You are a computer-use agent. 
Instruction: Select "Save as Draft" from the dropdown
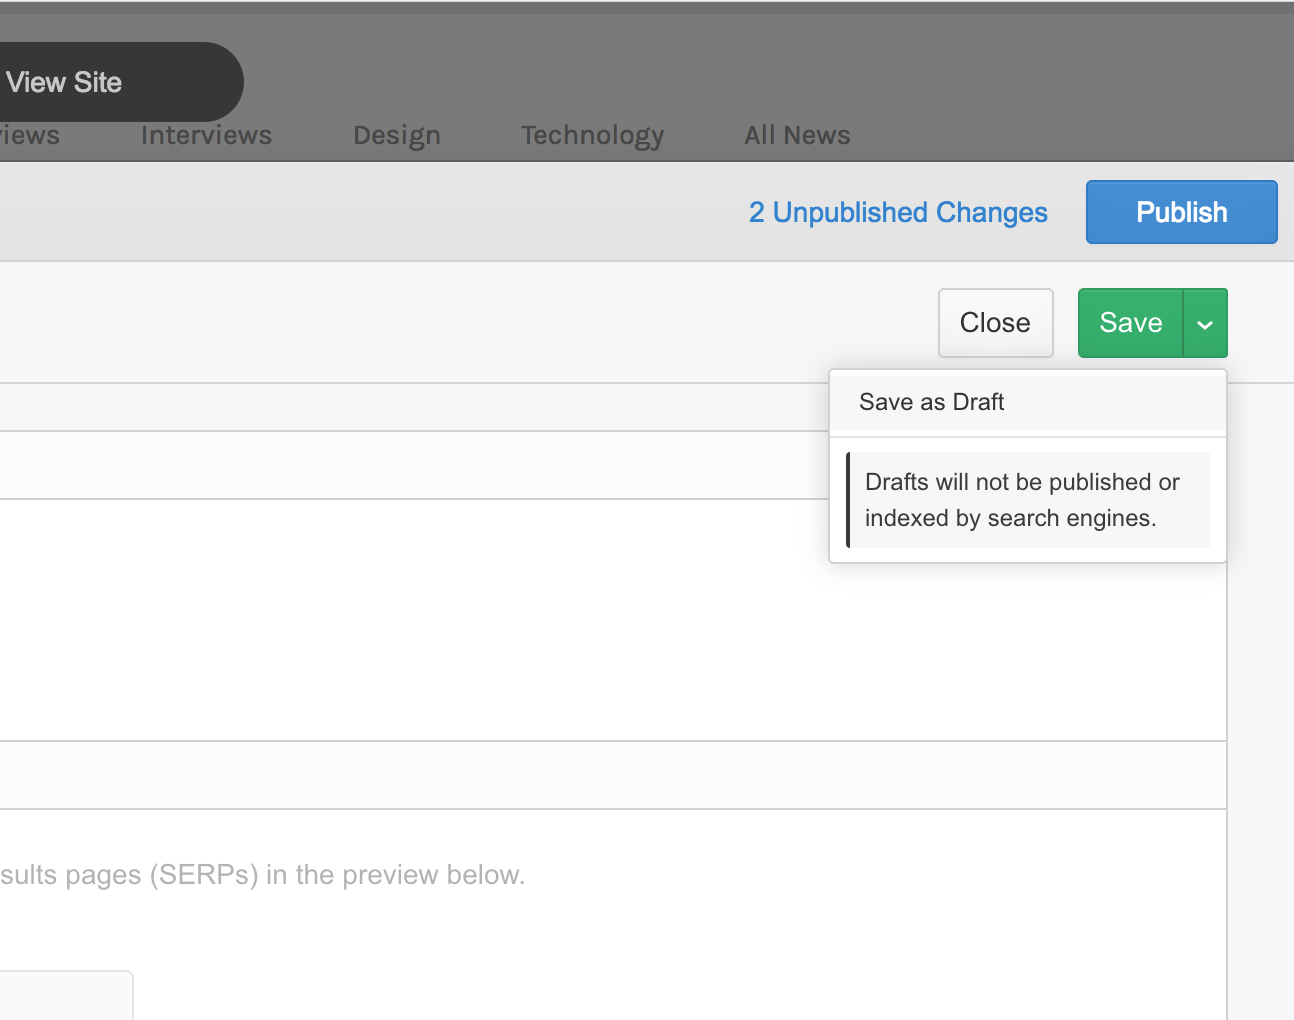coord(931,401)
